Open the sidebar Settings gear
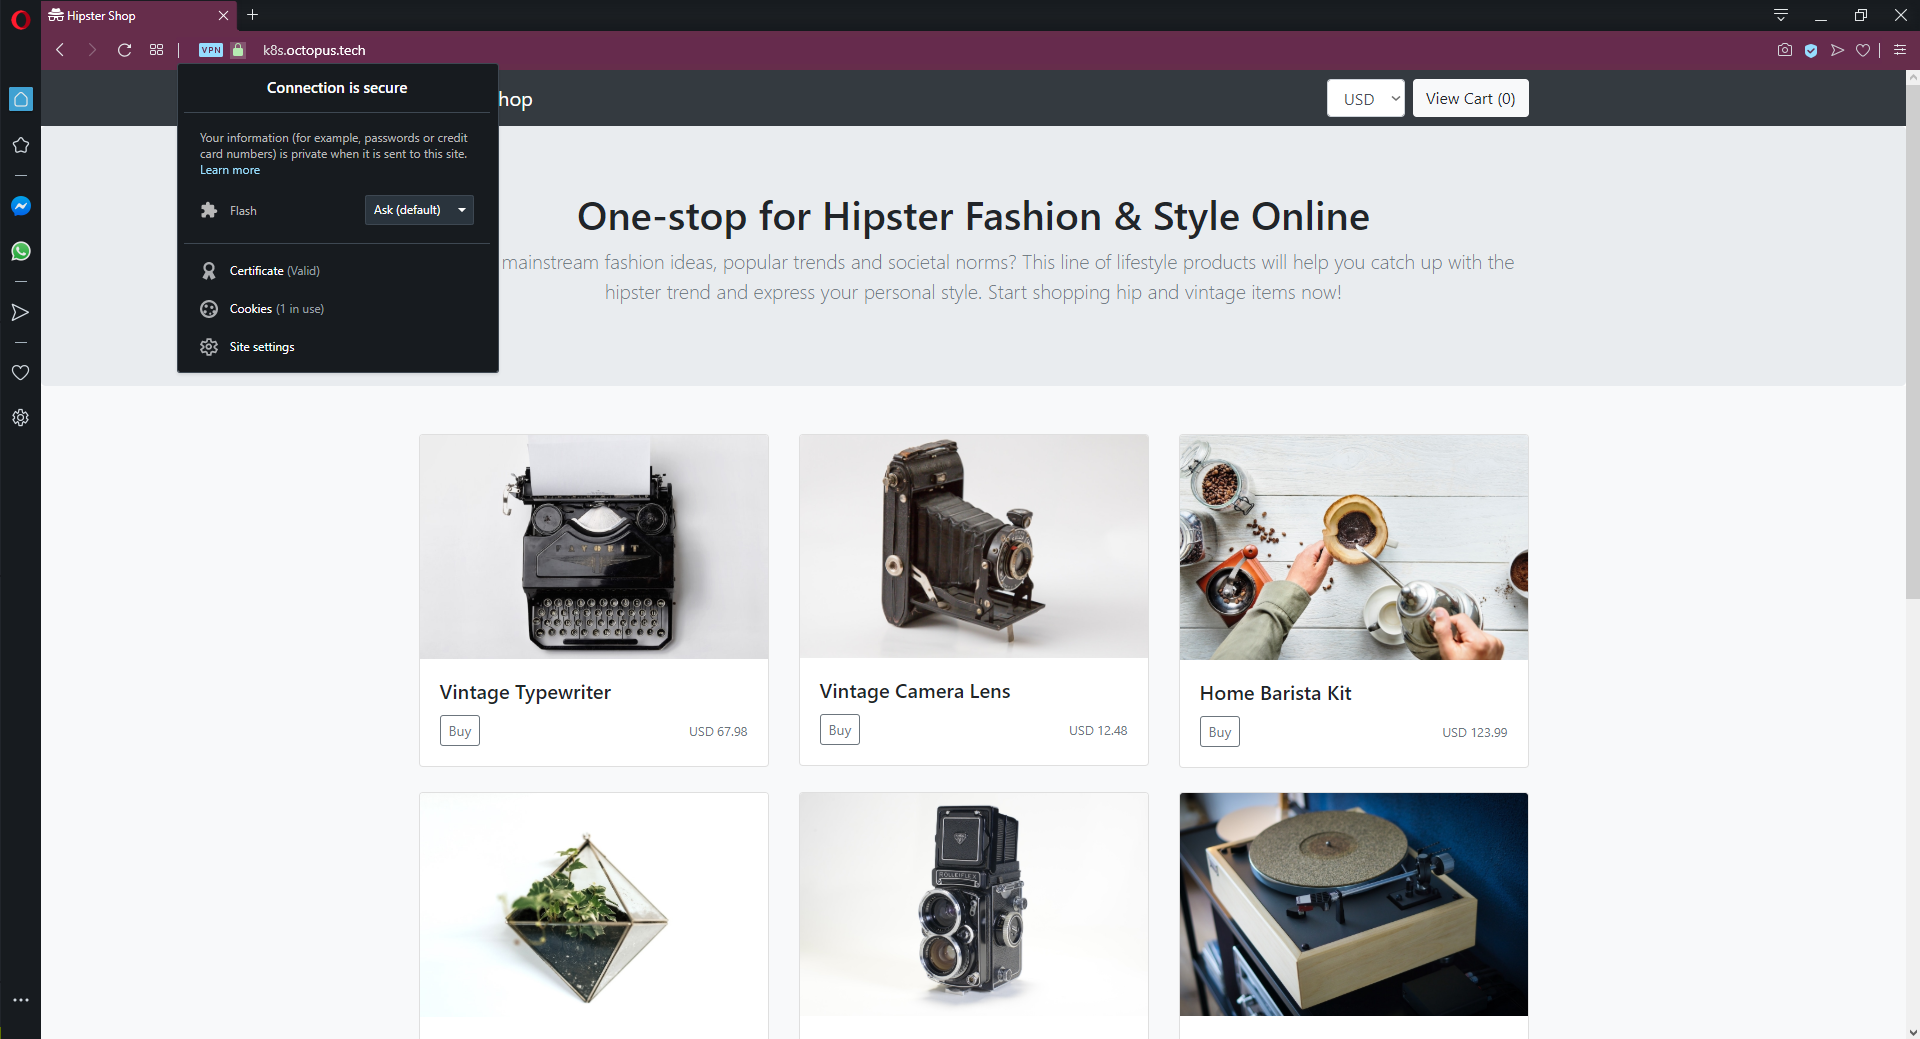 21,418
